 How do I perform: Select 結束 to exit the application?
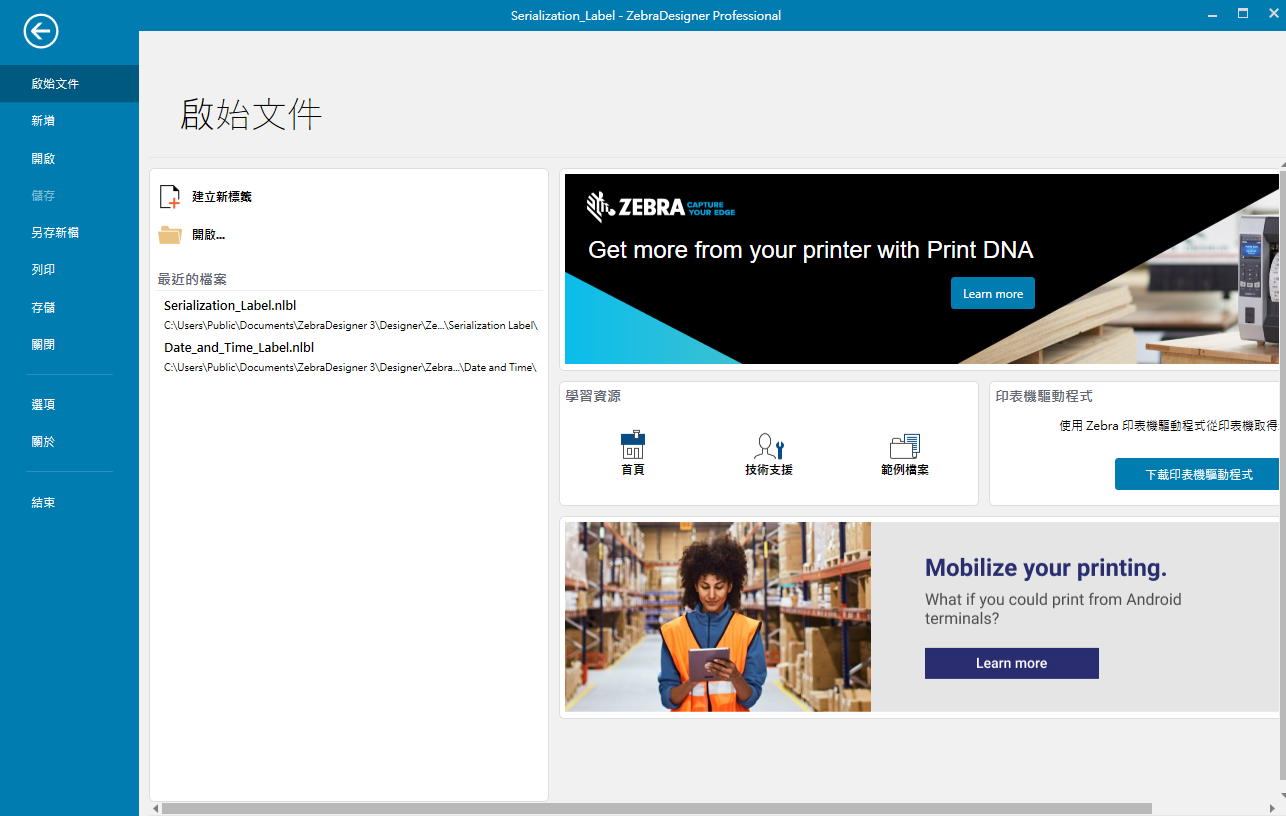point(69,503)
